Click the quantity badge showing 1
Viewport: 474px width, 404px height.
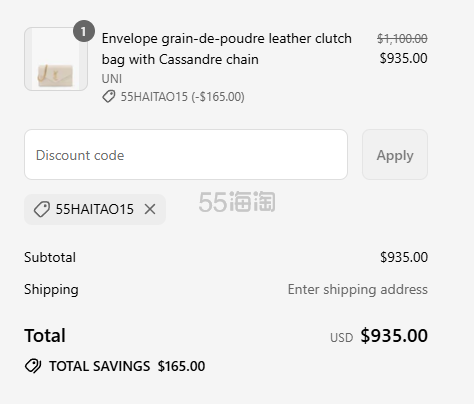click(84, 31)
